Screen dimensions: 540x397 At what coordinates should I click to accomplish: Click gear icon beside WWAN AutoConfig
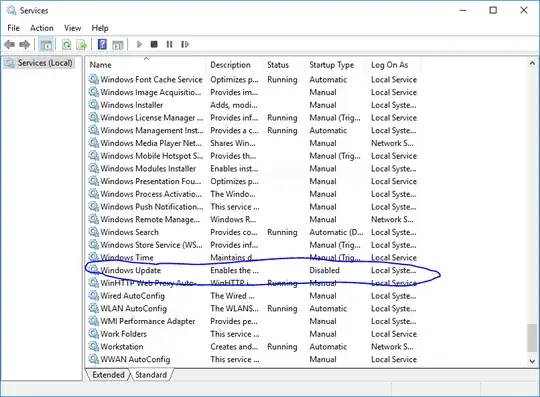[x=93, y=359]
